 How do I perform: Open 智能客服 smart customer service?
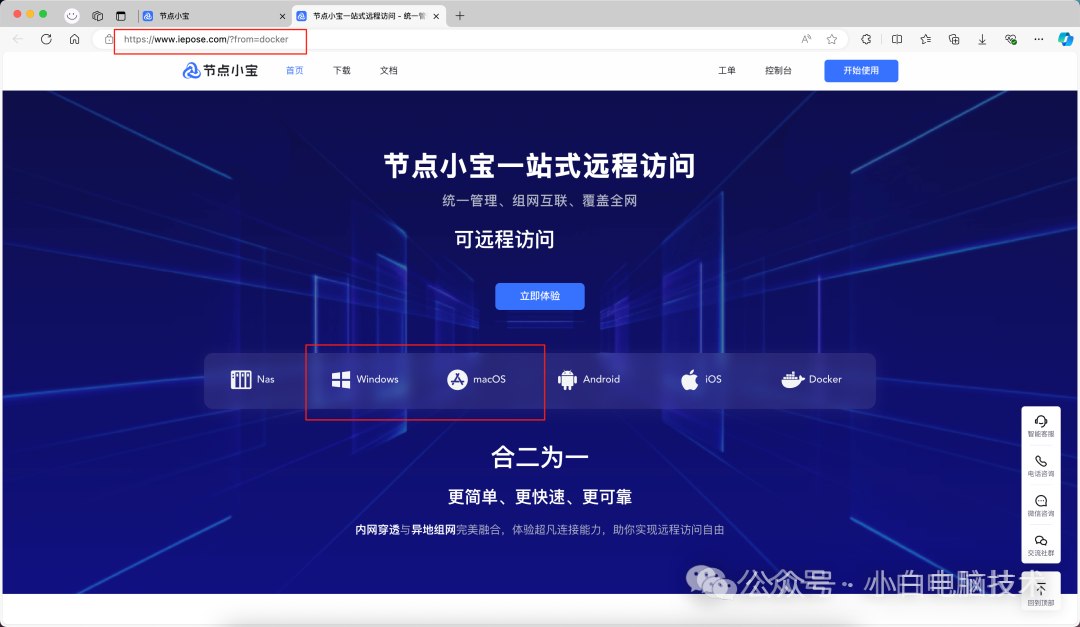[x=1041, y=424]
